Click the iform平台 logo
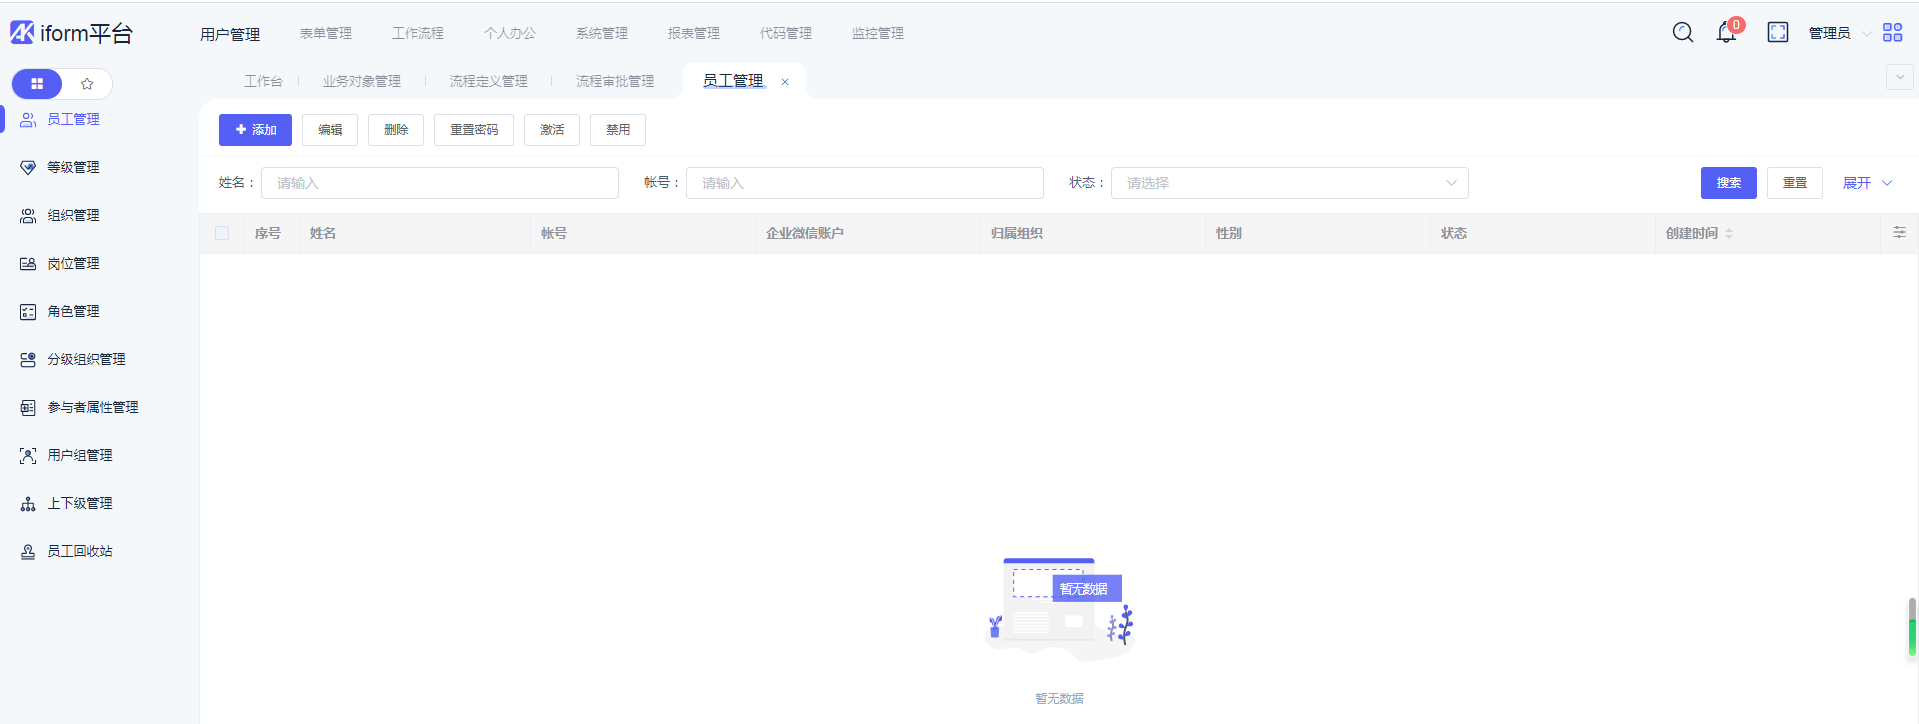Image resolution: width=1919 pixels, height=724 pixels. tap(72, 33)
